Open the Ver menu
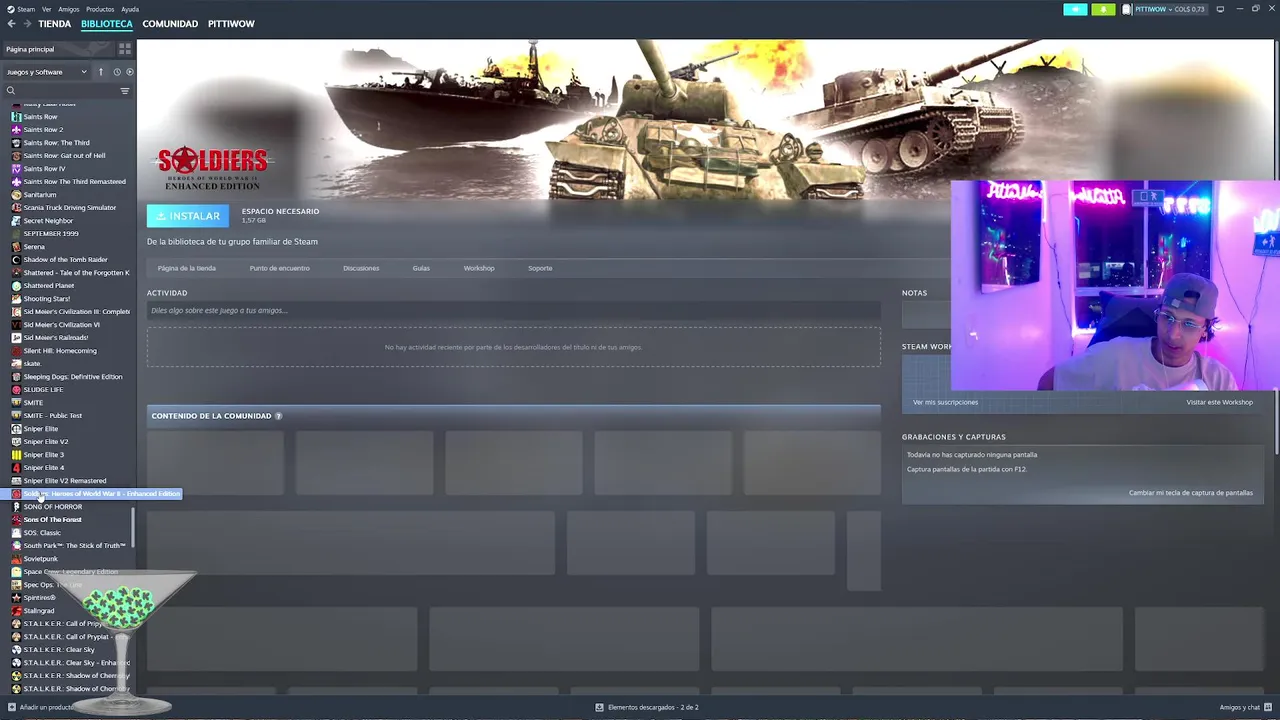Screen dimensions: 1280x720 [x=47, y=9]
